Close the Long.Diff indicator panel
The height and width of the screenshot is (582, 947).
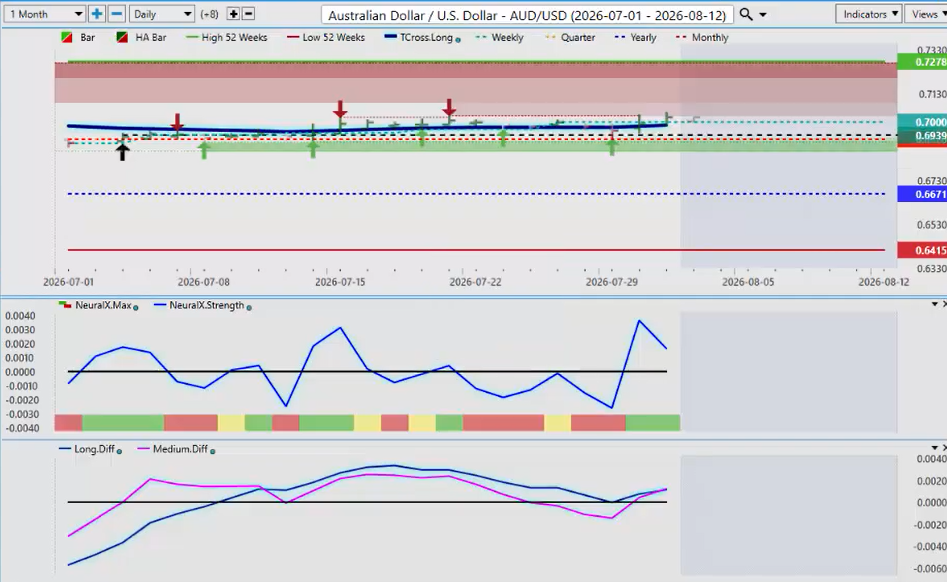pyautogui.click(x=944, y=447)
